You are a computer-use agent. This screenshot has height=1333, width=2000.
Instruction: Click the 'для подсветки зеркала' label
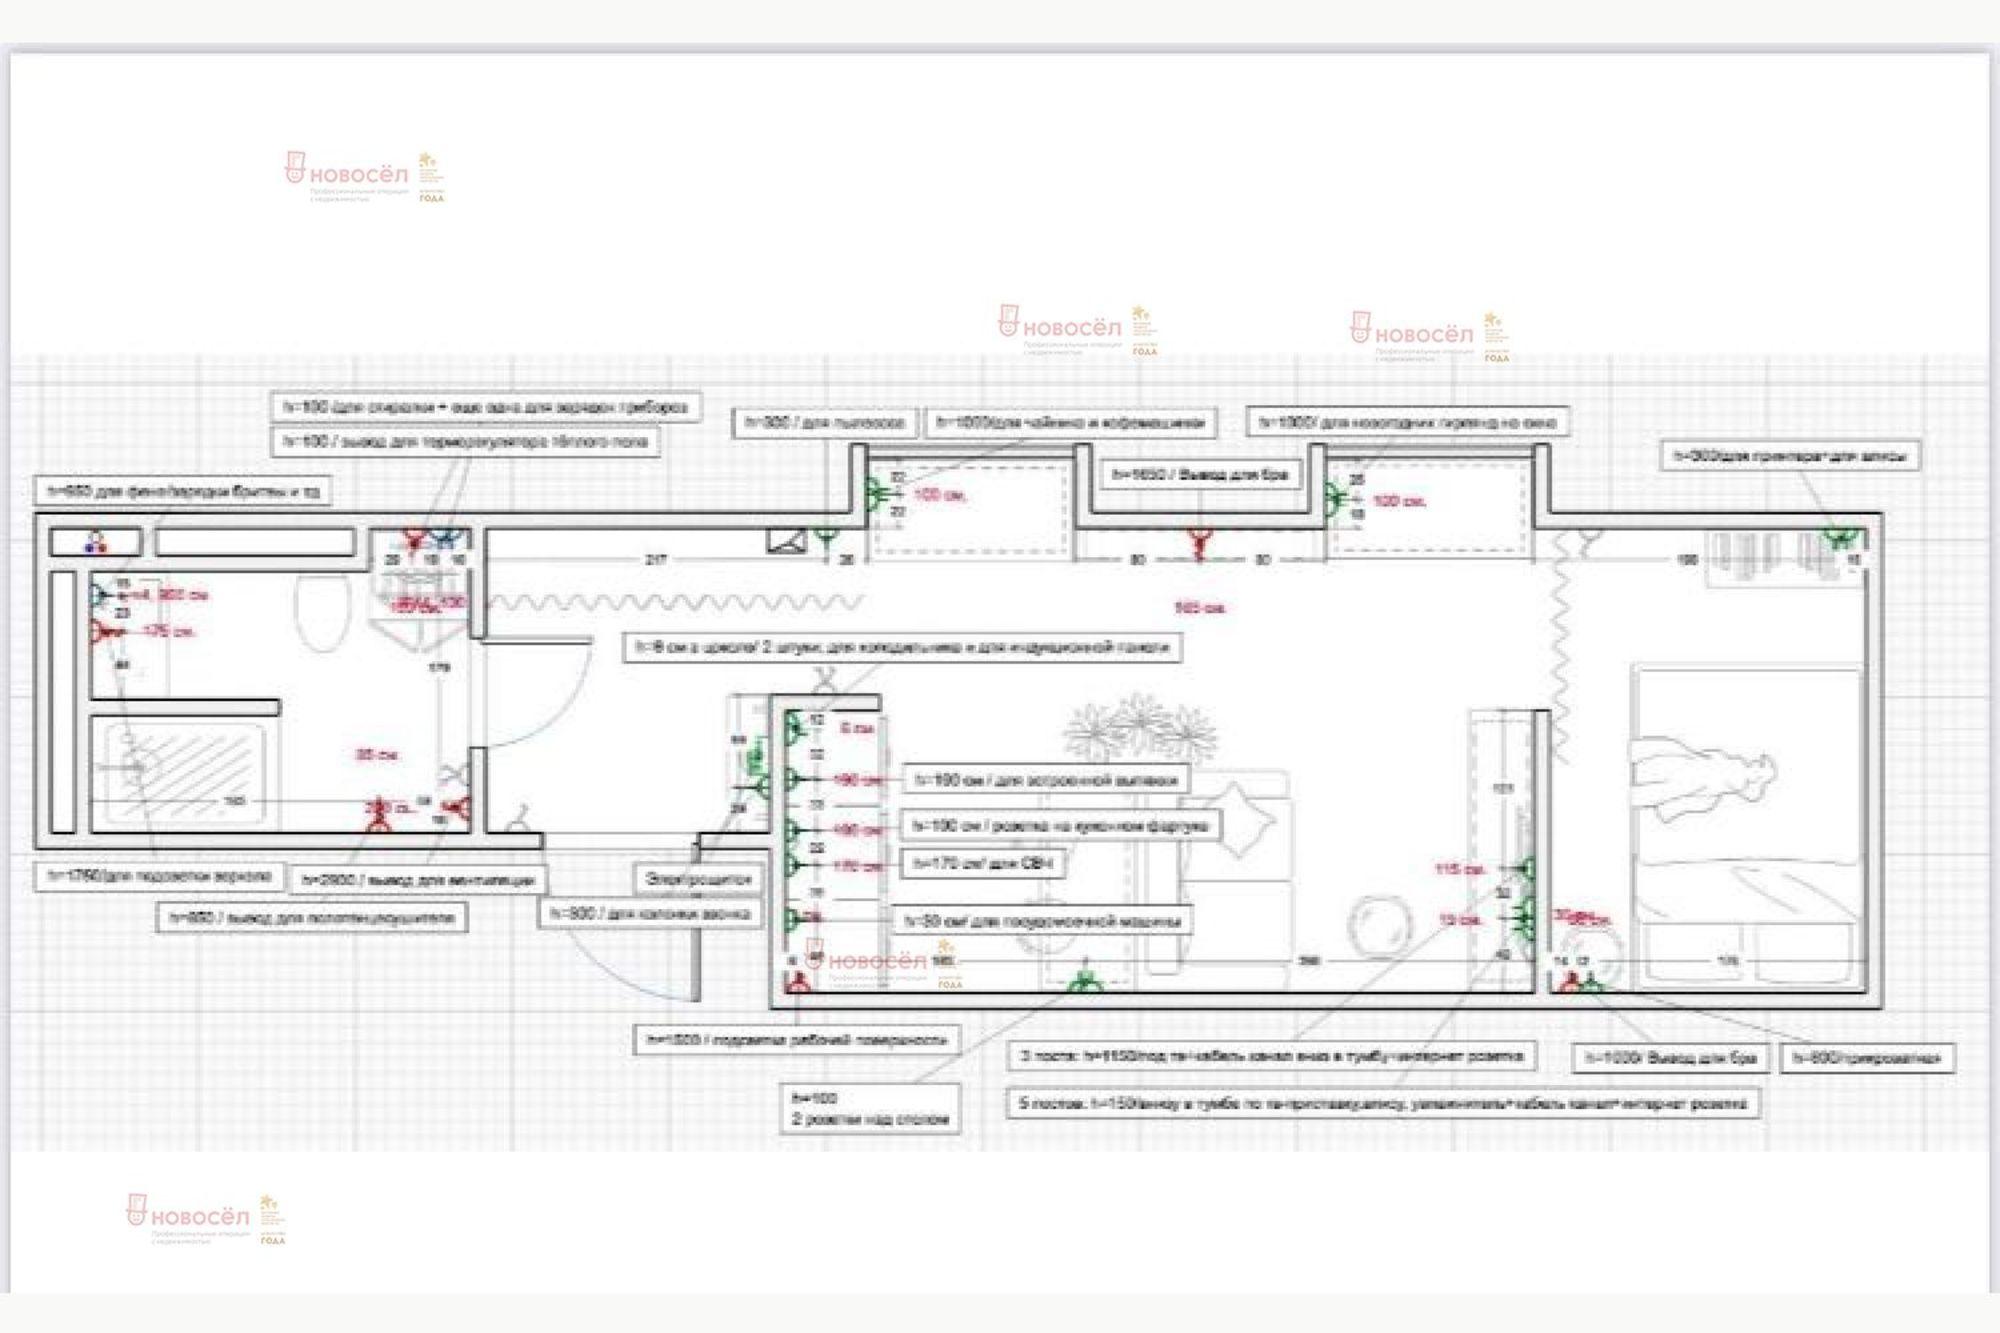click(160, 876)
